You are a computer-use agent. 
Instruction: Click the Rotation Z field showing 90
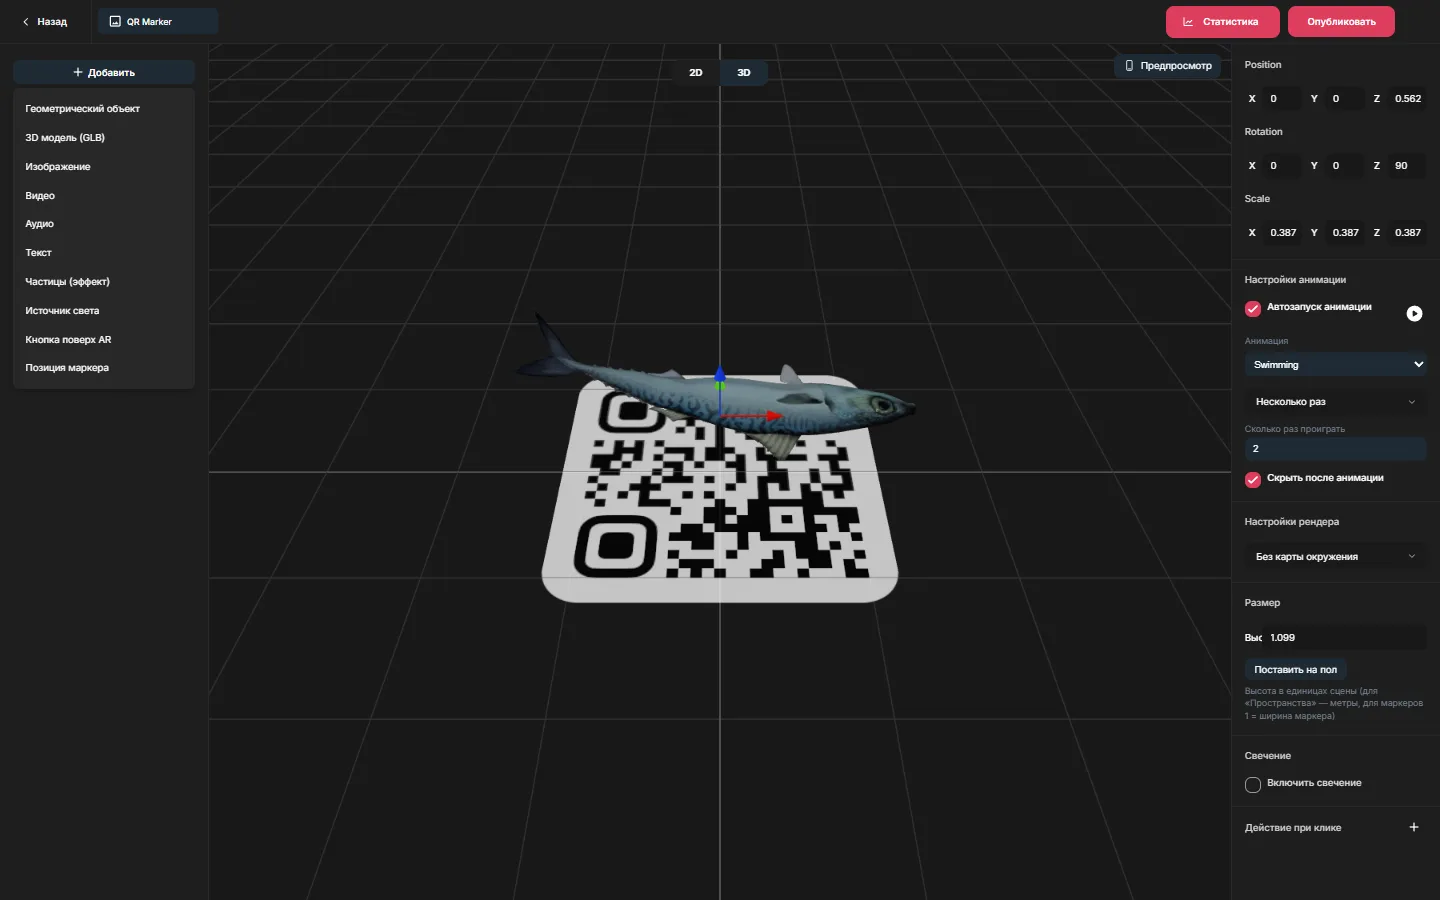[x=1407, y=166]
